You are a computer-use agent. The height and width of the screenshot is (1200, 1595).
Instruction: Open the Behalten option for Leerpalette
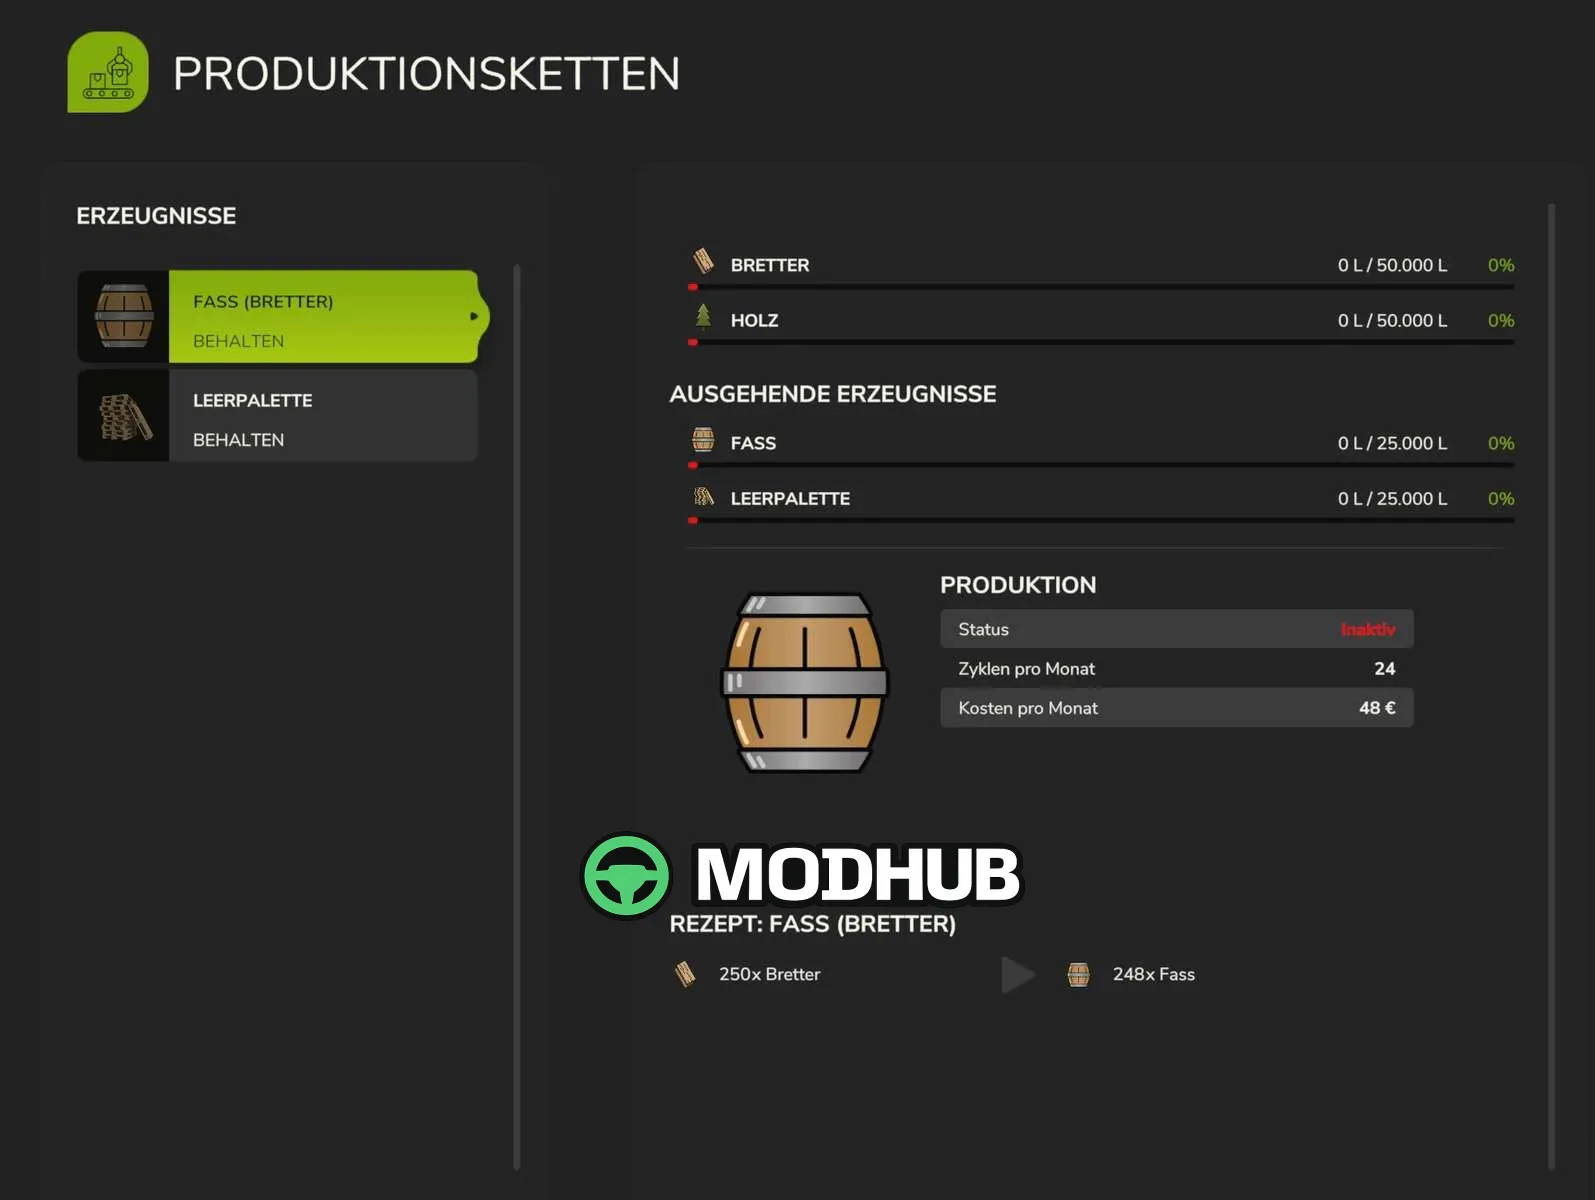[x=237, y=439]
